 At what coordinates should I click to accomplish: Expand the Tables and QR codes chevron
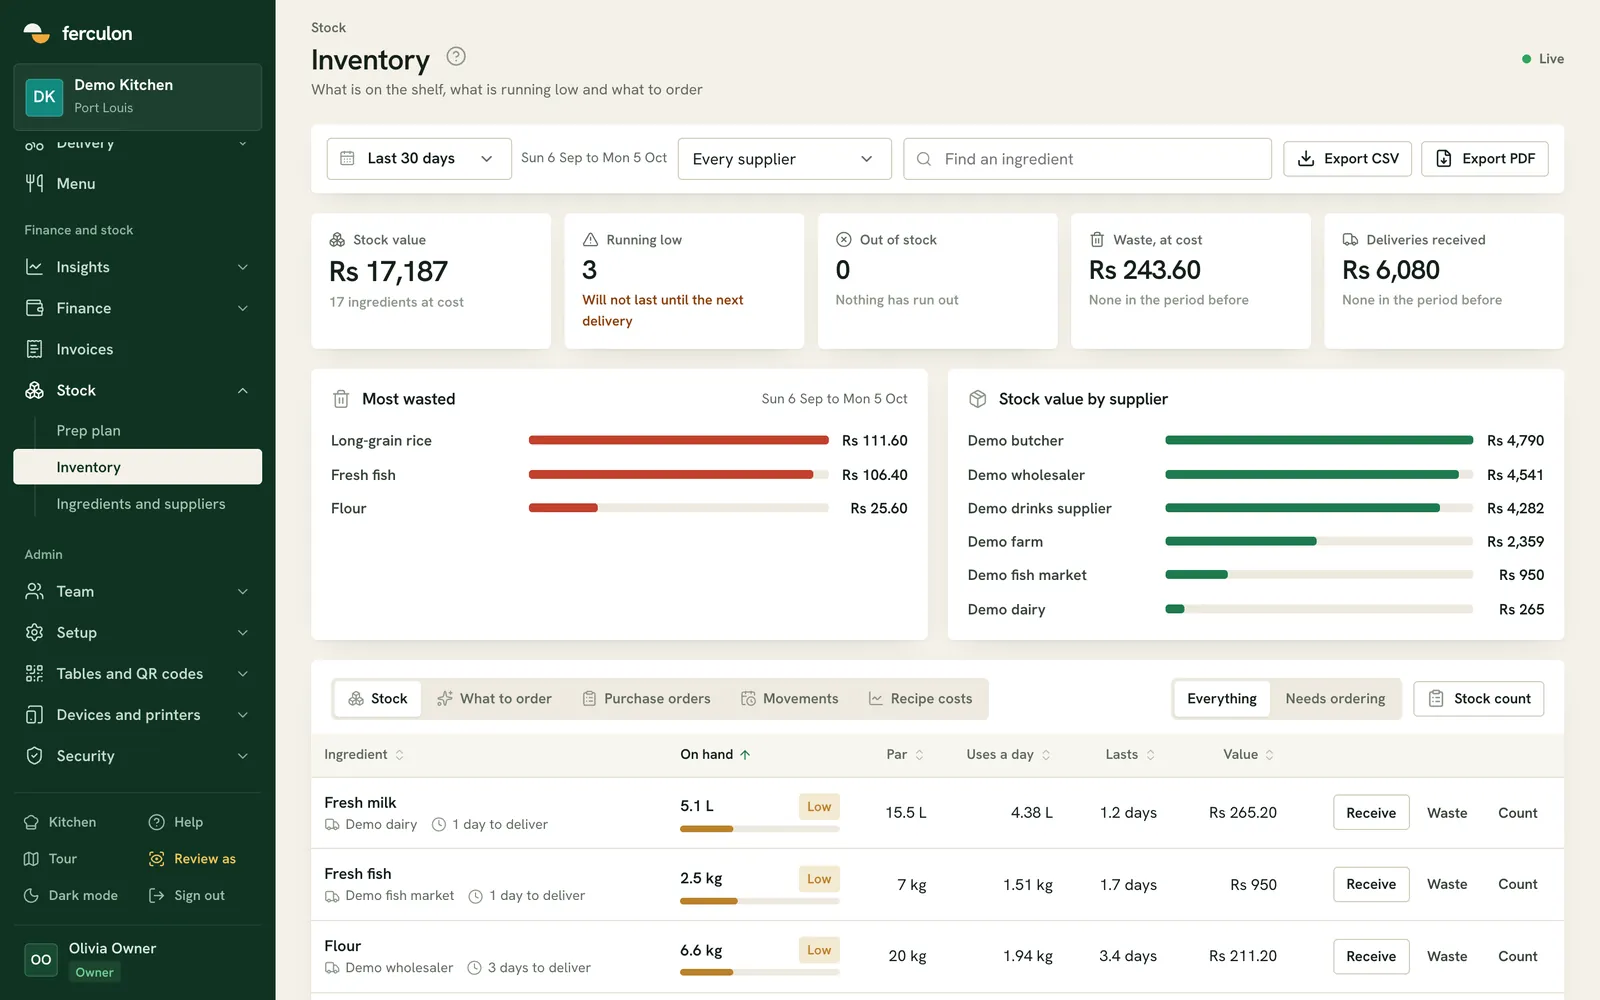[x=243, y=673]
